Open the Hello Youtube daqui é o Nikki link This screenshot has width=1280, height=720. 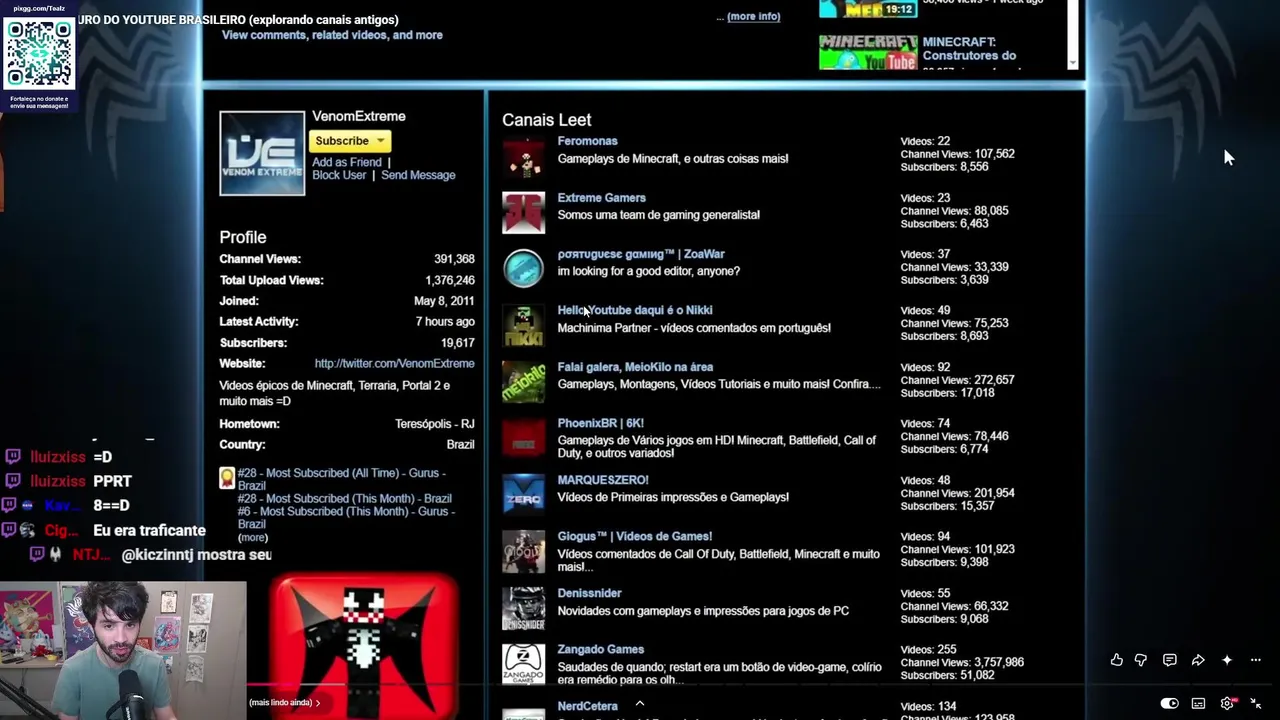point(635,310)
